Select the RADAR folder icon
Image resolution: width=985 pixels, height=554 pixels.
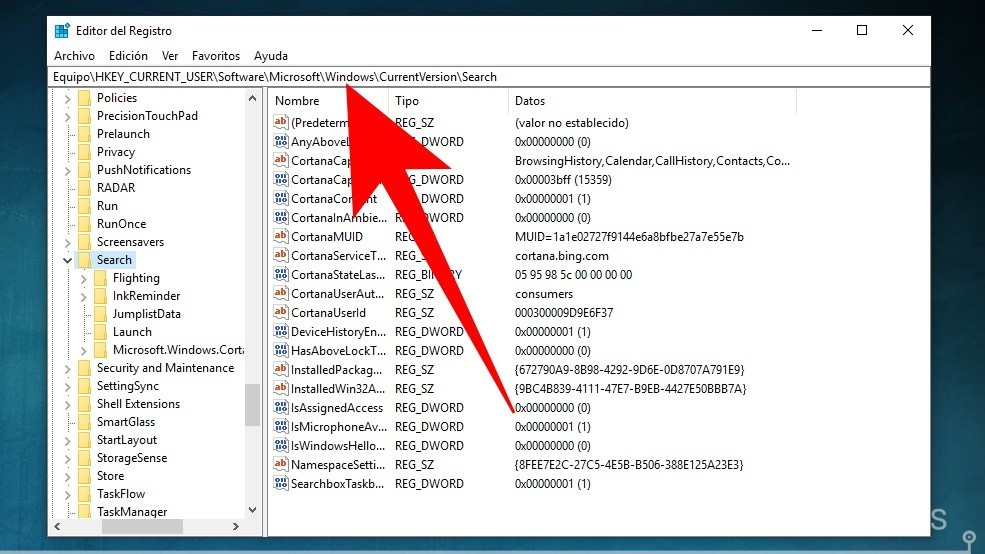[84, 188]
